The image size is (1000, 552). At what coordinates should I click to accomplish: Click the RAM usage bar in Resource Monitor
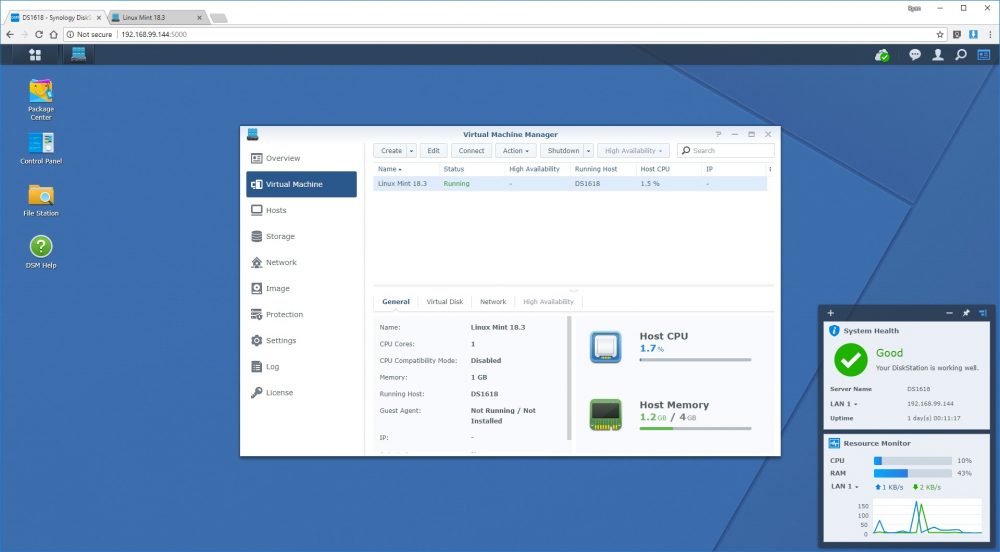pos(913,473)
